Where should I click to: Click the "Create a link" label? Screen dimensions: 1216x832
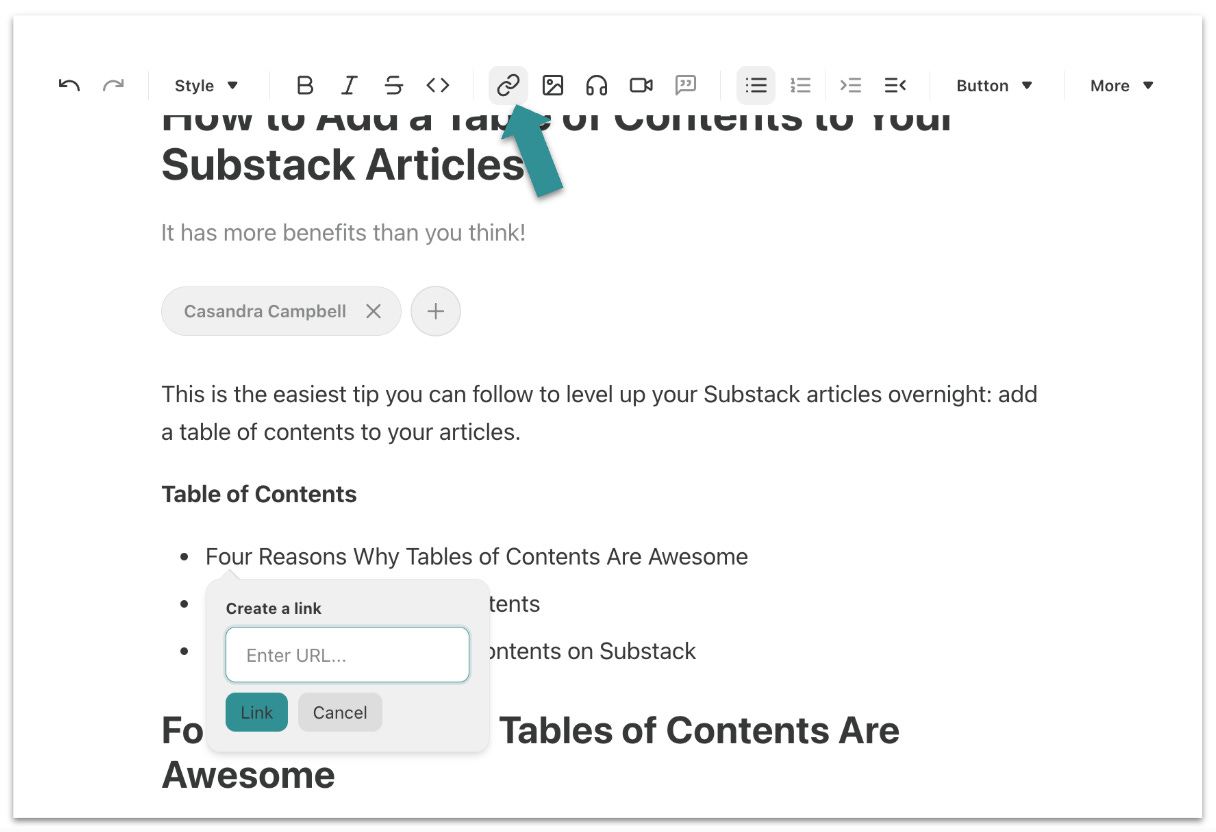(x=274, y=608)
